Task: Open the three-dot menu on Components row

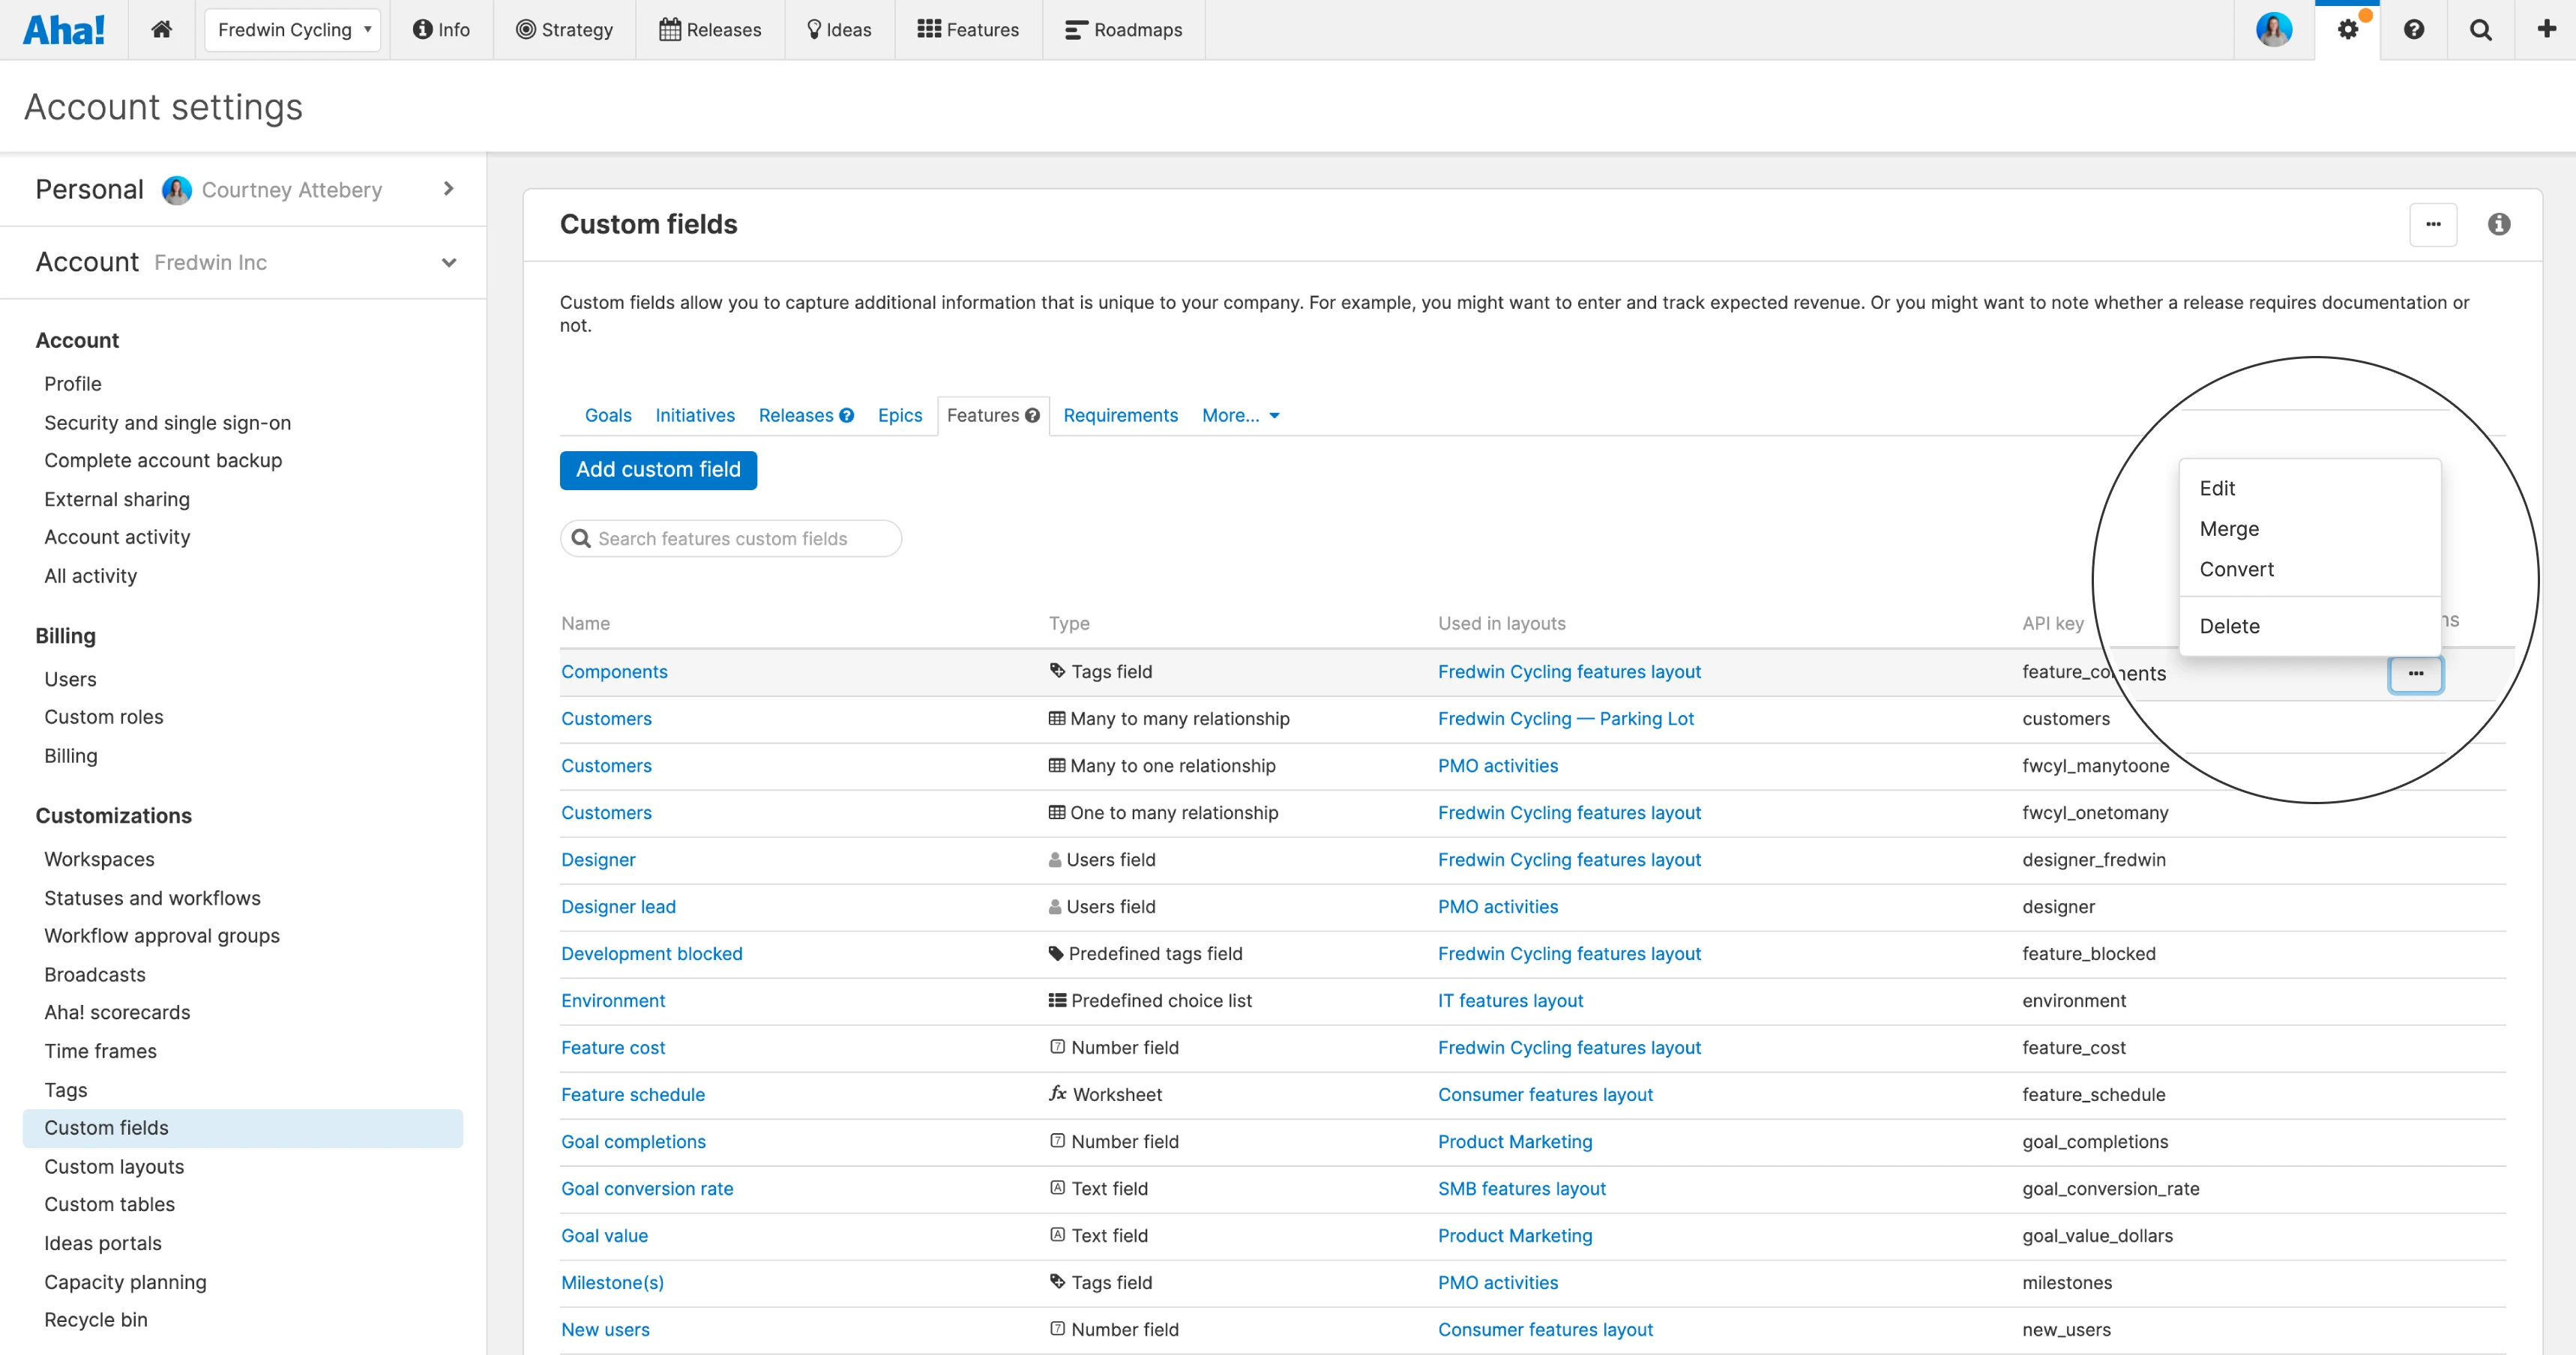Action: [2415, 673]
